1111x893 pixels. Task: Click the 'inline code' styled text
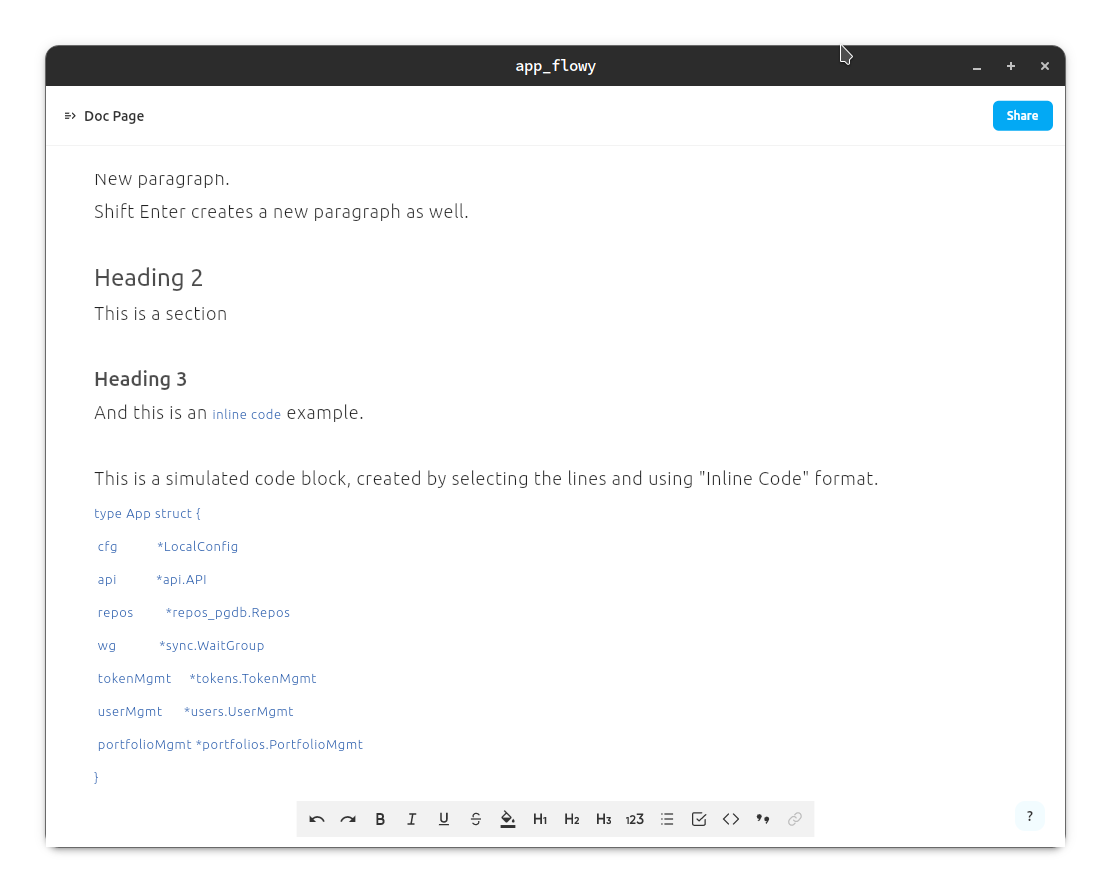click(247, 414)
